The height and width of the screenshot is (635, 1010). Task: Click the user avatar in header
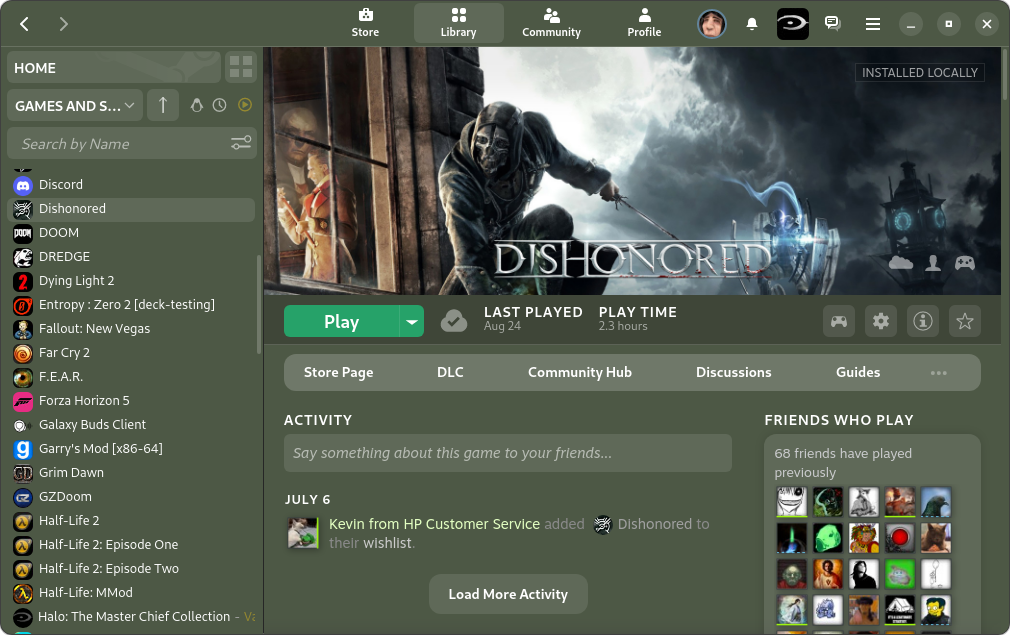(x=712, y=24)
